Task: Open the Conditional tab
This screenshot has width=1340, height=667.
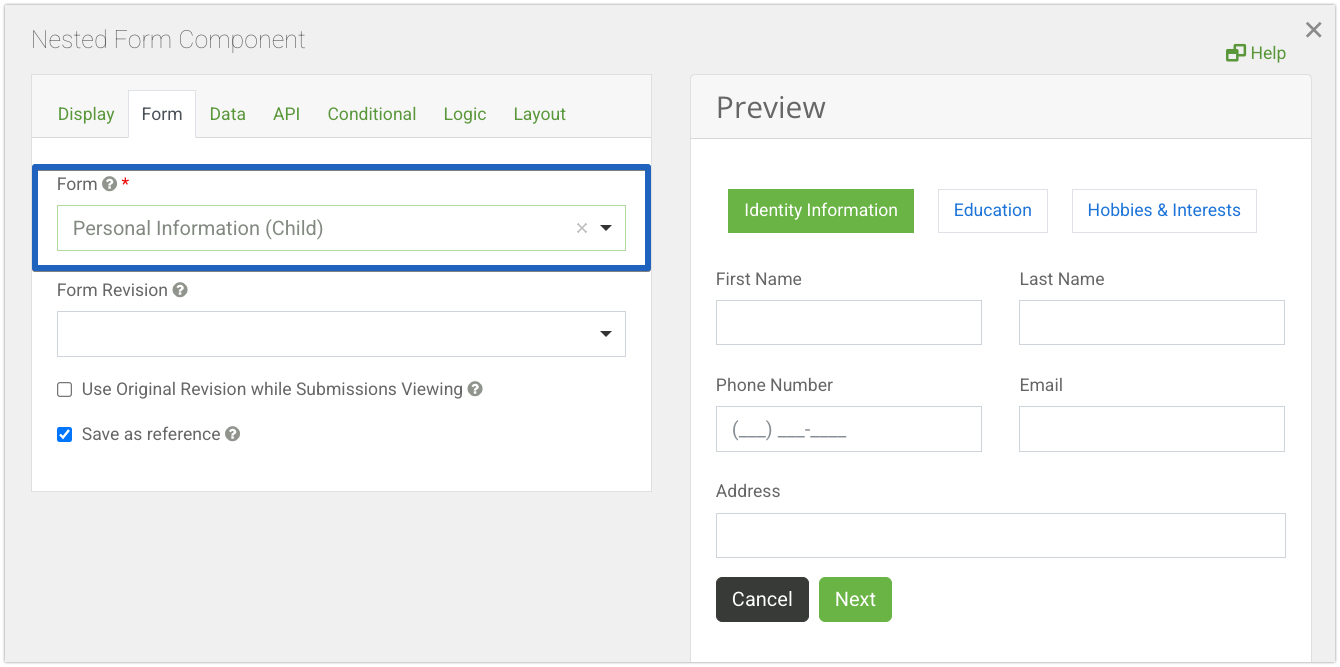Action: point(371,114)
